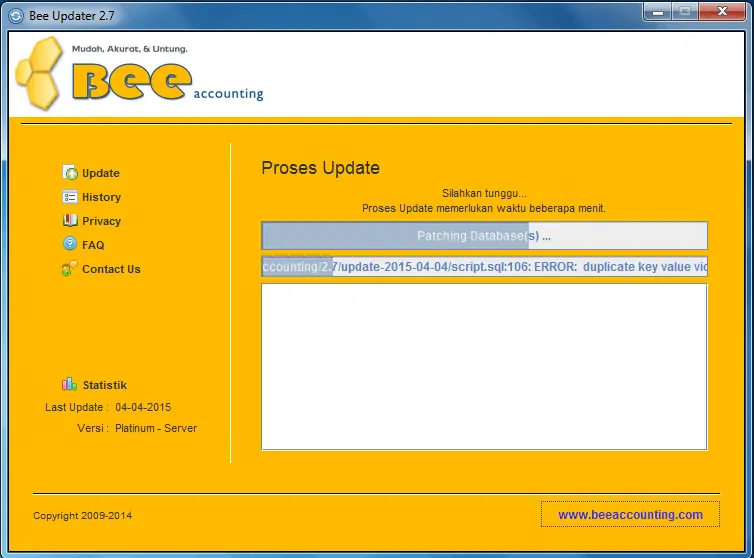
Task: Click the 'Mudah, Akurat, & Untung.' slogan
Action: point(130,49)
